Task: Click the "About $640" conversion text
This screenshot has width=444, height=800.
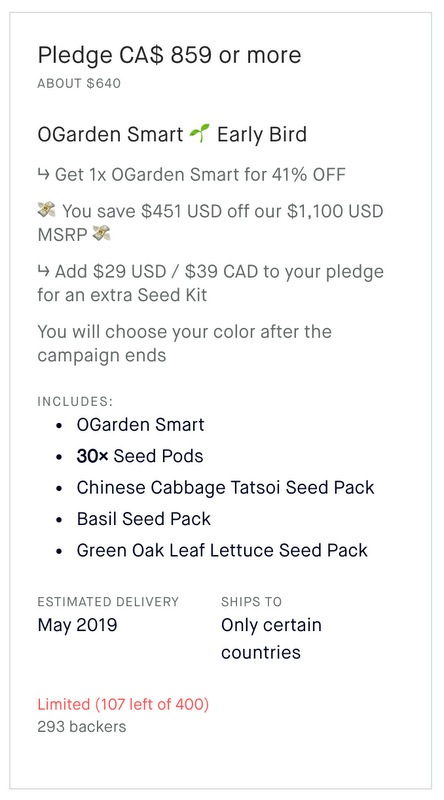Action: pyautogui.click(x=79, y=84)
